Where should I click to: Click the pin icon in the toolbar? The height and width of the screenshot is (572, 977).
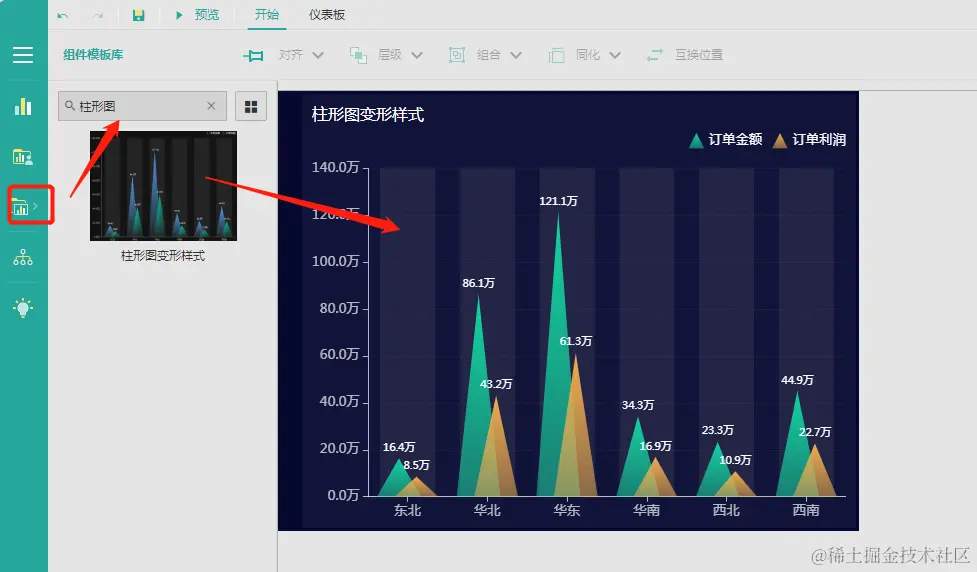tap(253, 55)
